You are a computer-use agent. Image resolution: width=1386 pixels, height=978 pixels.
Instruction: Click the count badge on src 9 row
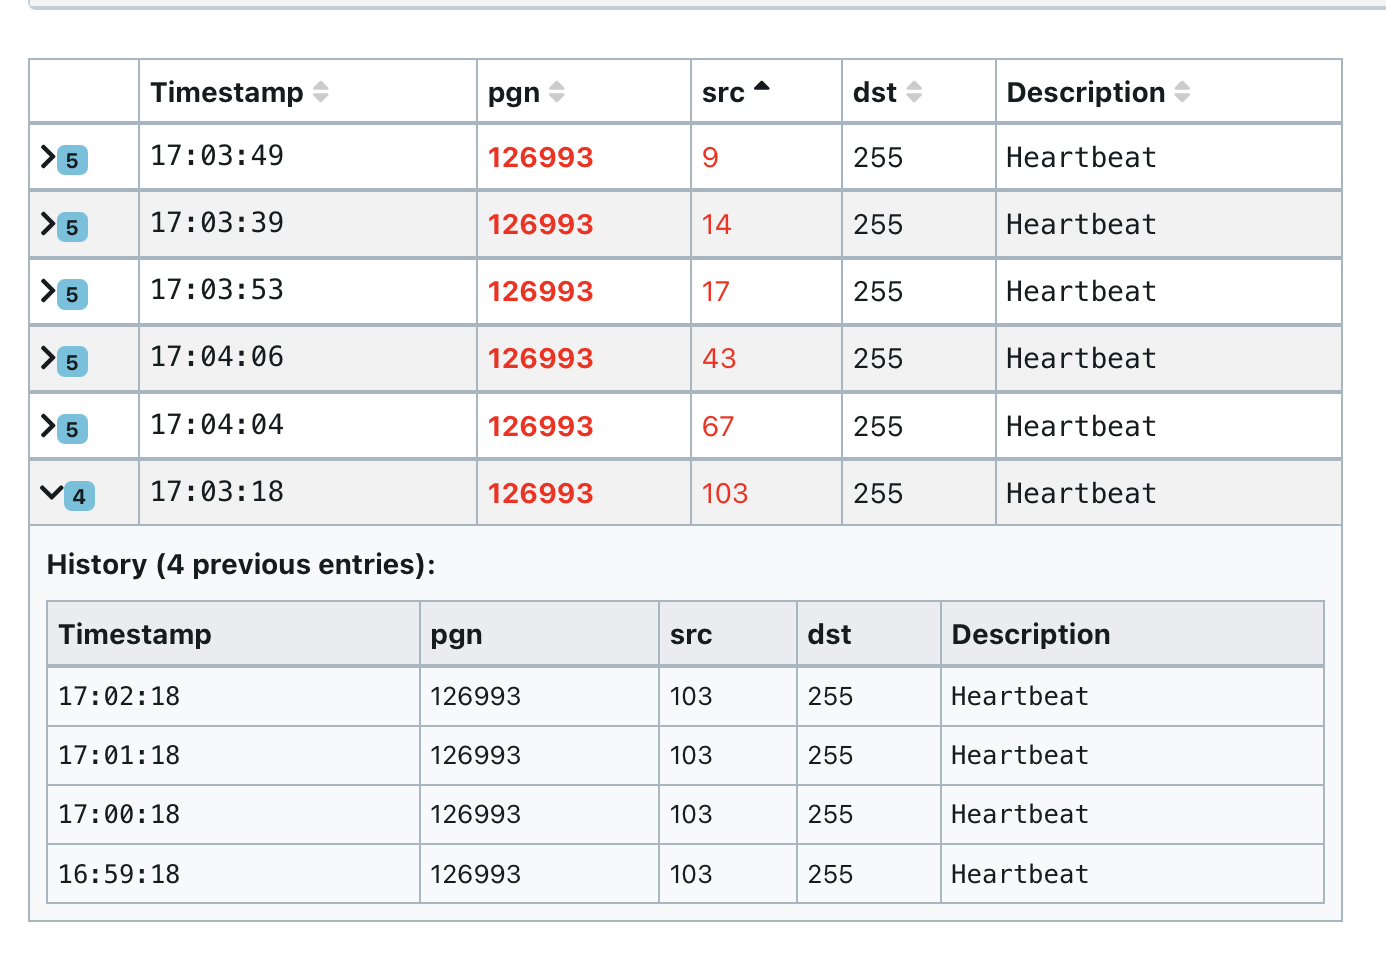[x=72, y=160]
